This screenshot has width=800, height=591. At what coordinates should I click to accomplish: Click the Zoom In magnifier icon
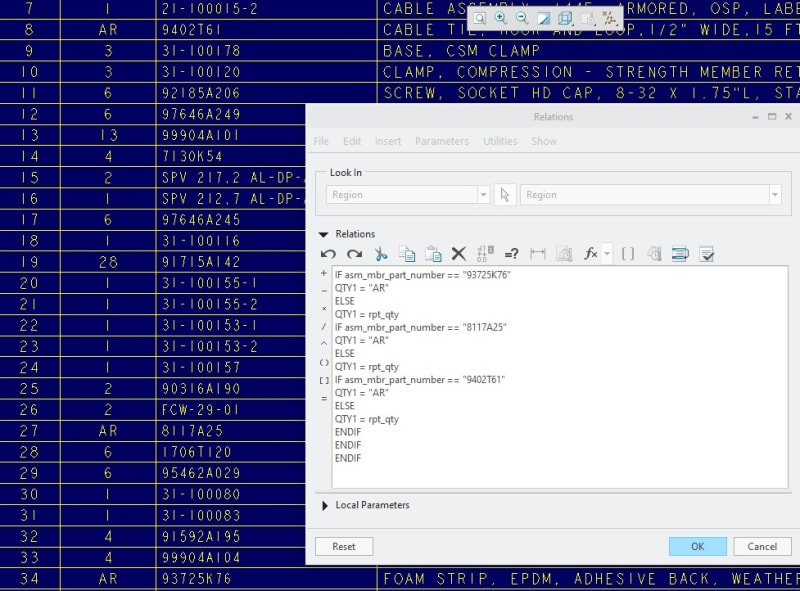pos(501,18)
